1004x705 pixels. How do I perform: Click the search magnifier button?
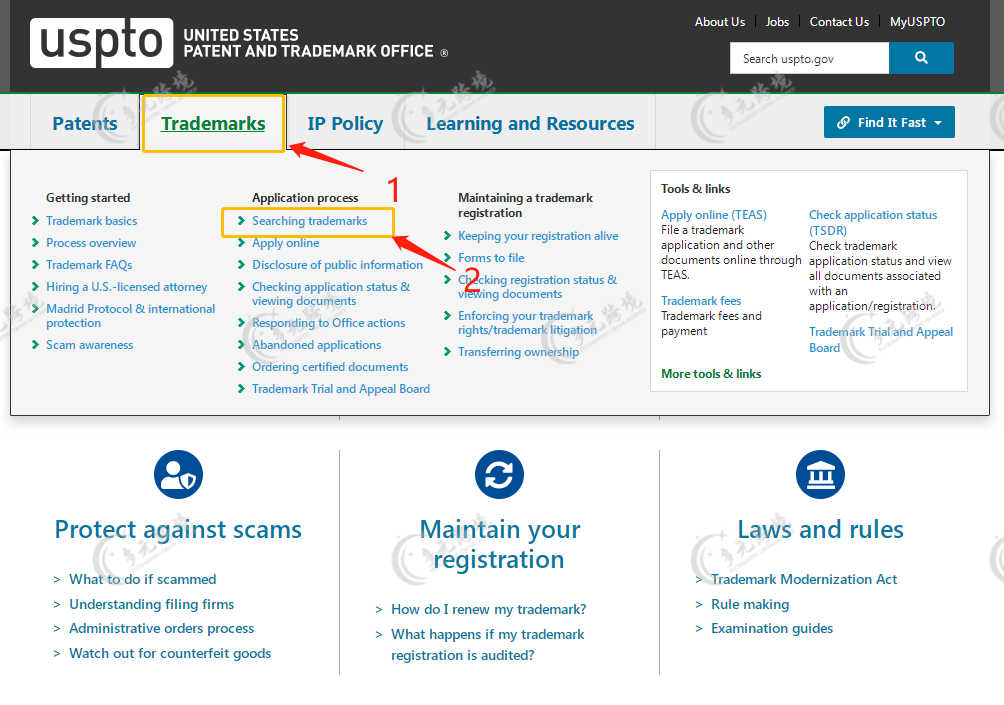[x=921, y=58]
